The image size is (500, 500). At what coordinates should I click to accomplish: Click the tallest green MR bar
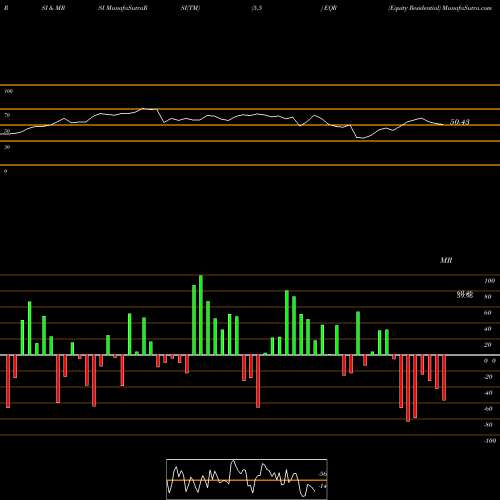[201, 315]
